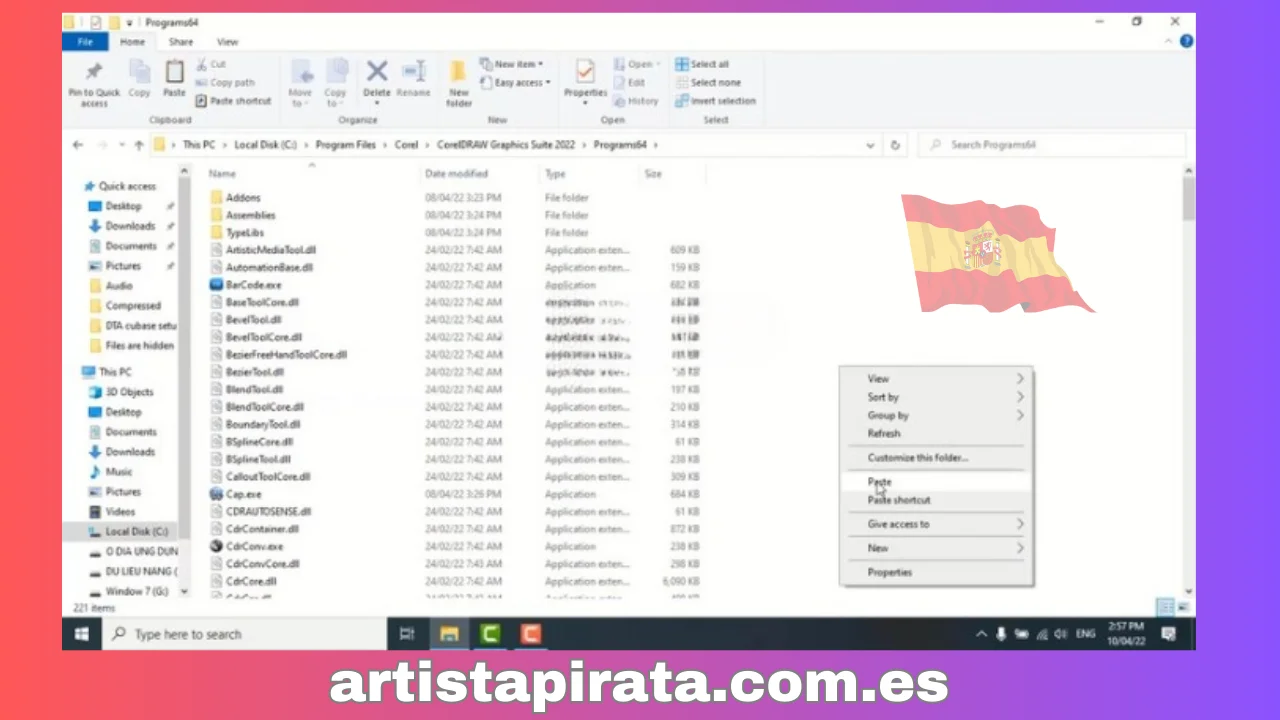
Task: Click the taskbar search box
Action: point(245,634)
